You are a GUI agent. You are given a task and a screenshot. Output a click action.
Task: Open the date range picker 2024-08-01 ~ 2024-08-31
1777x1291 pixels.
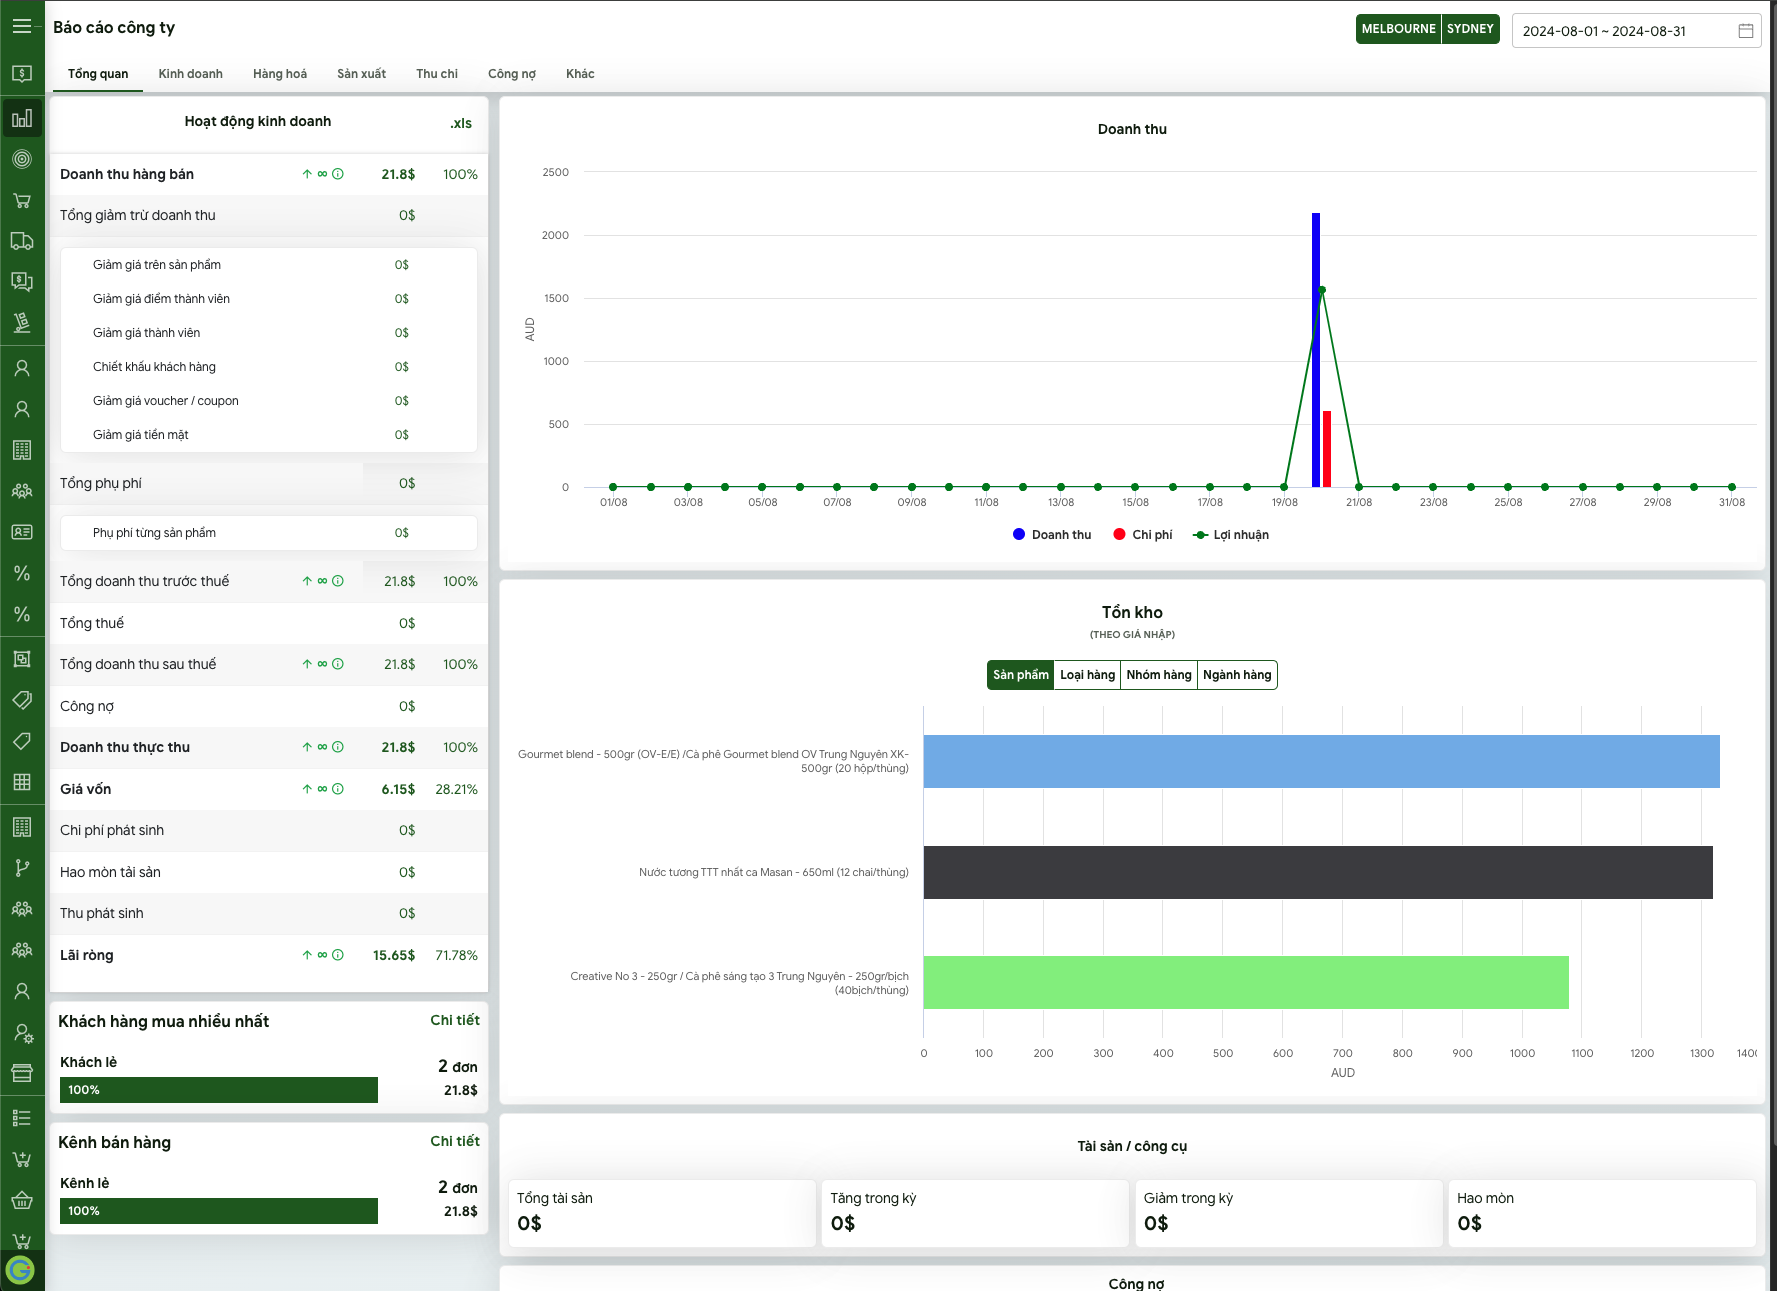(x=1636, y=31)
